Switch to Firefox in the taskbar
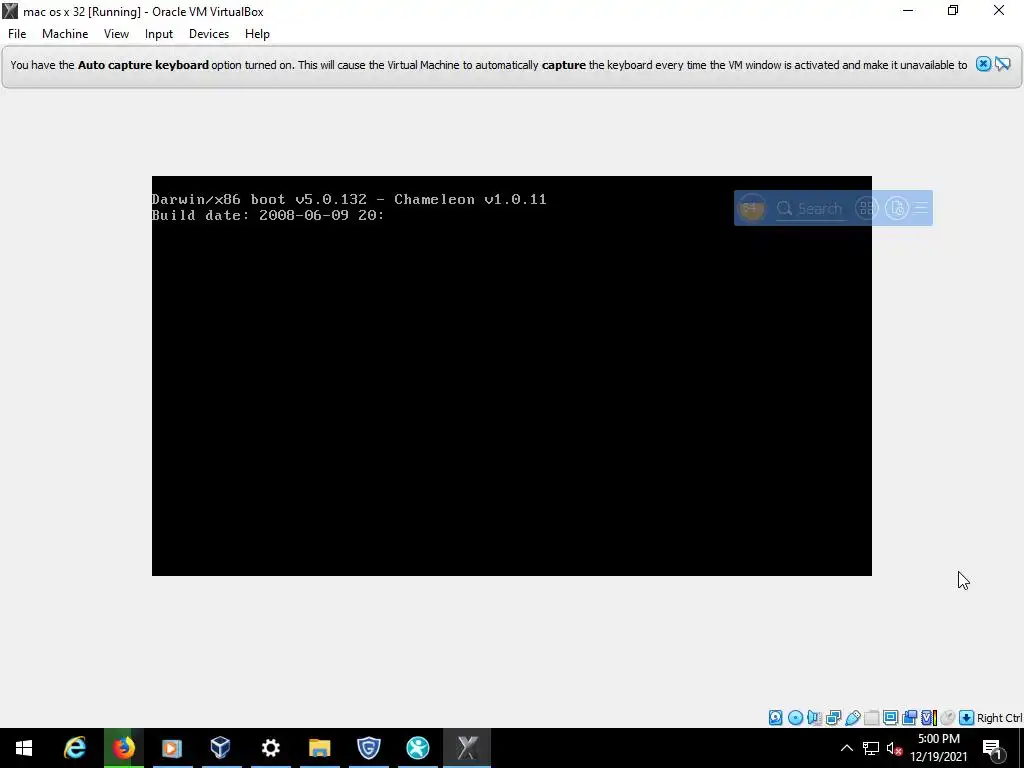The image size is (1024, 768). pyautogui.click(x=123, y=748)
